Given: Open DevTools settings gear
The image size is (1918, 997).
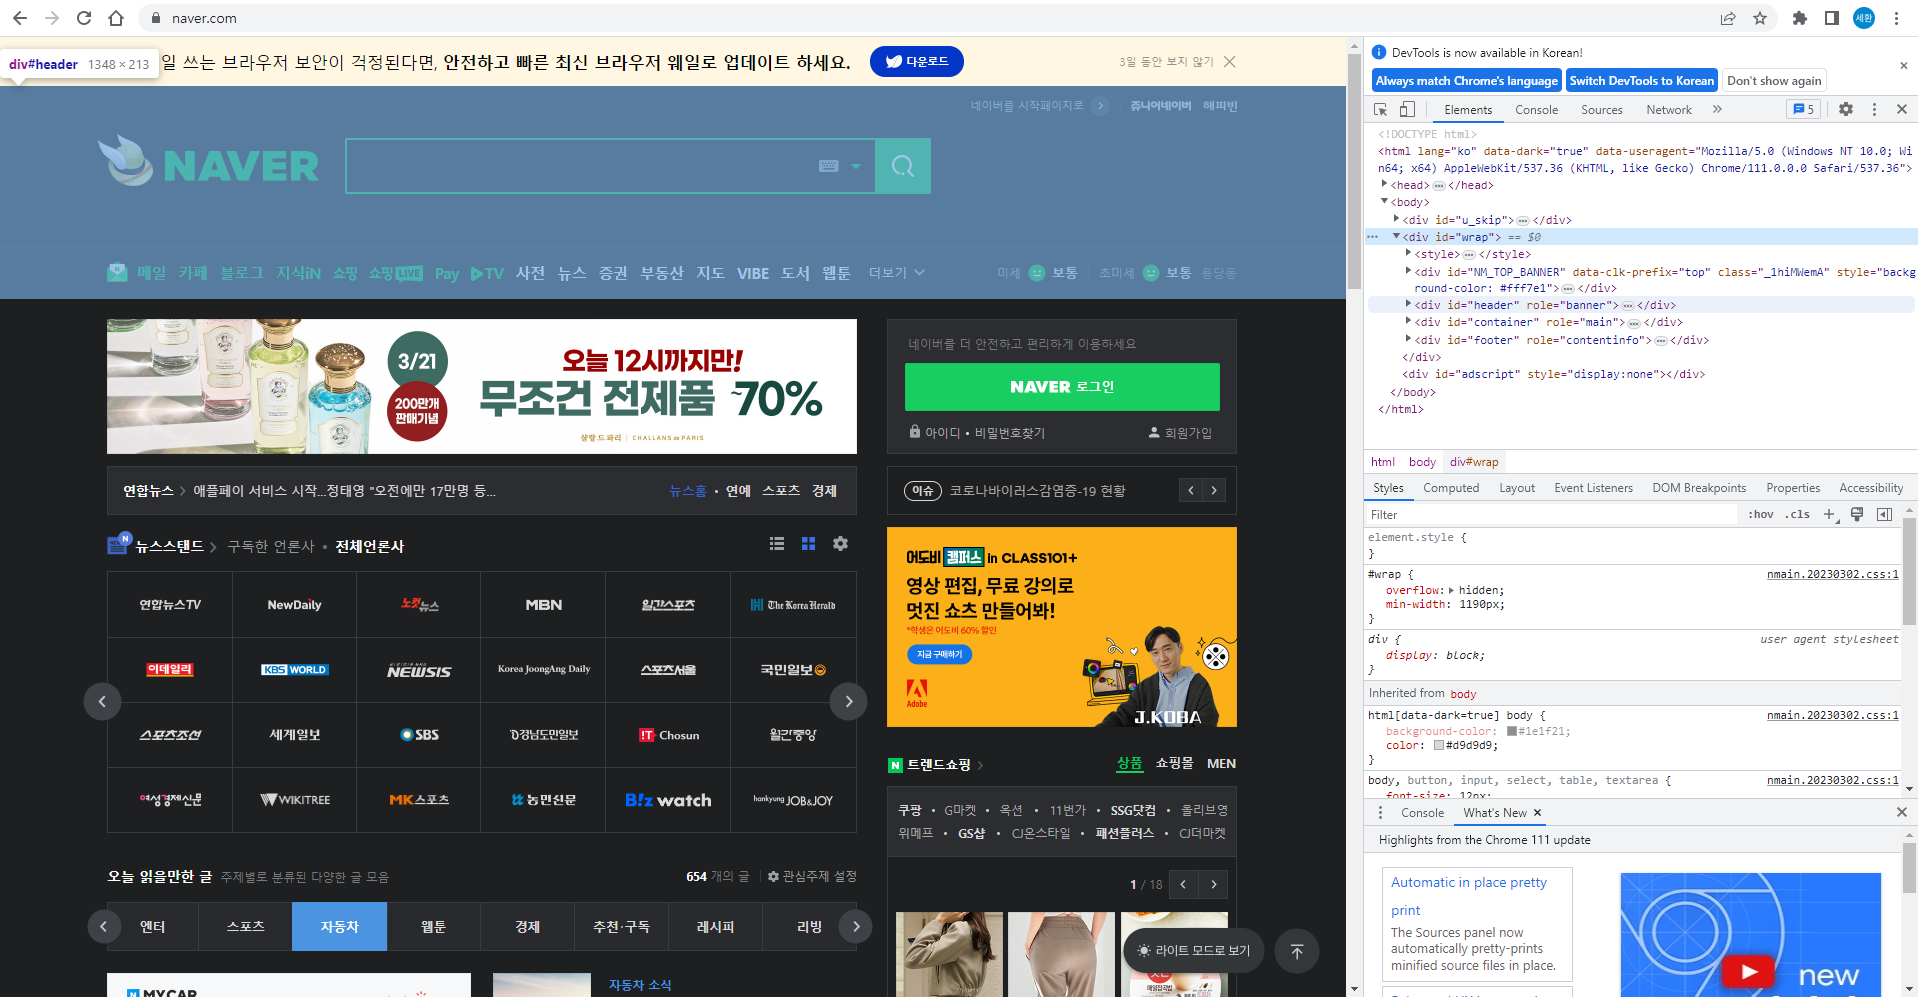Looking at the screenshot, I should (1846, 109).
